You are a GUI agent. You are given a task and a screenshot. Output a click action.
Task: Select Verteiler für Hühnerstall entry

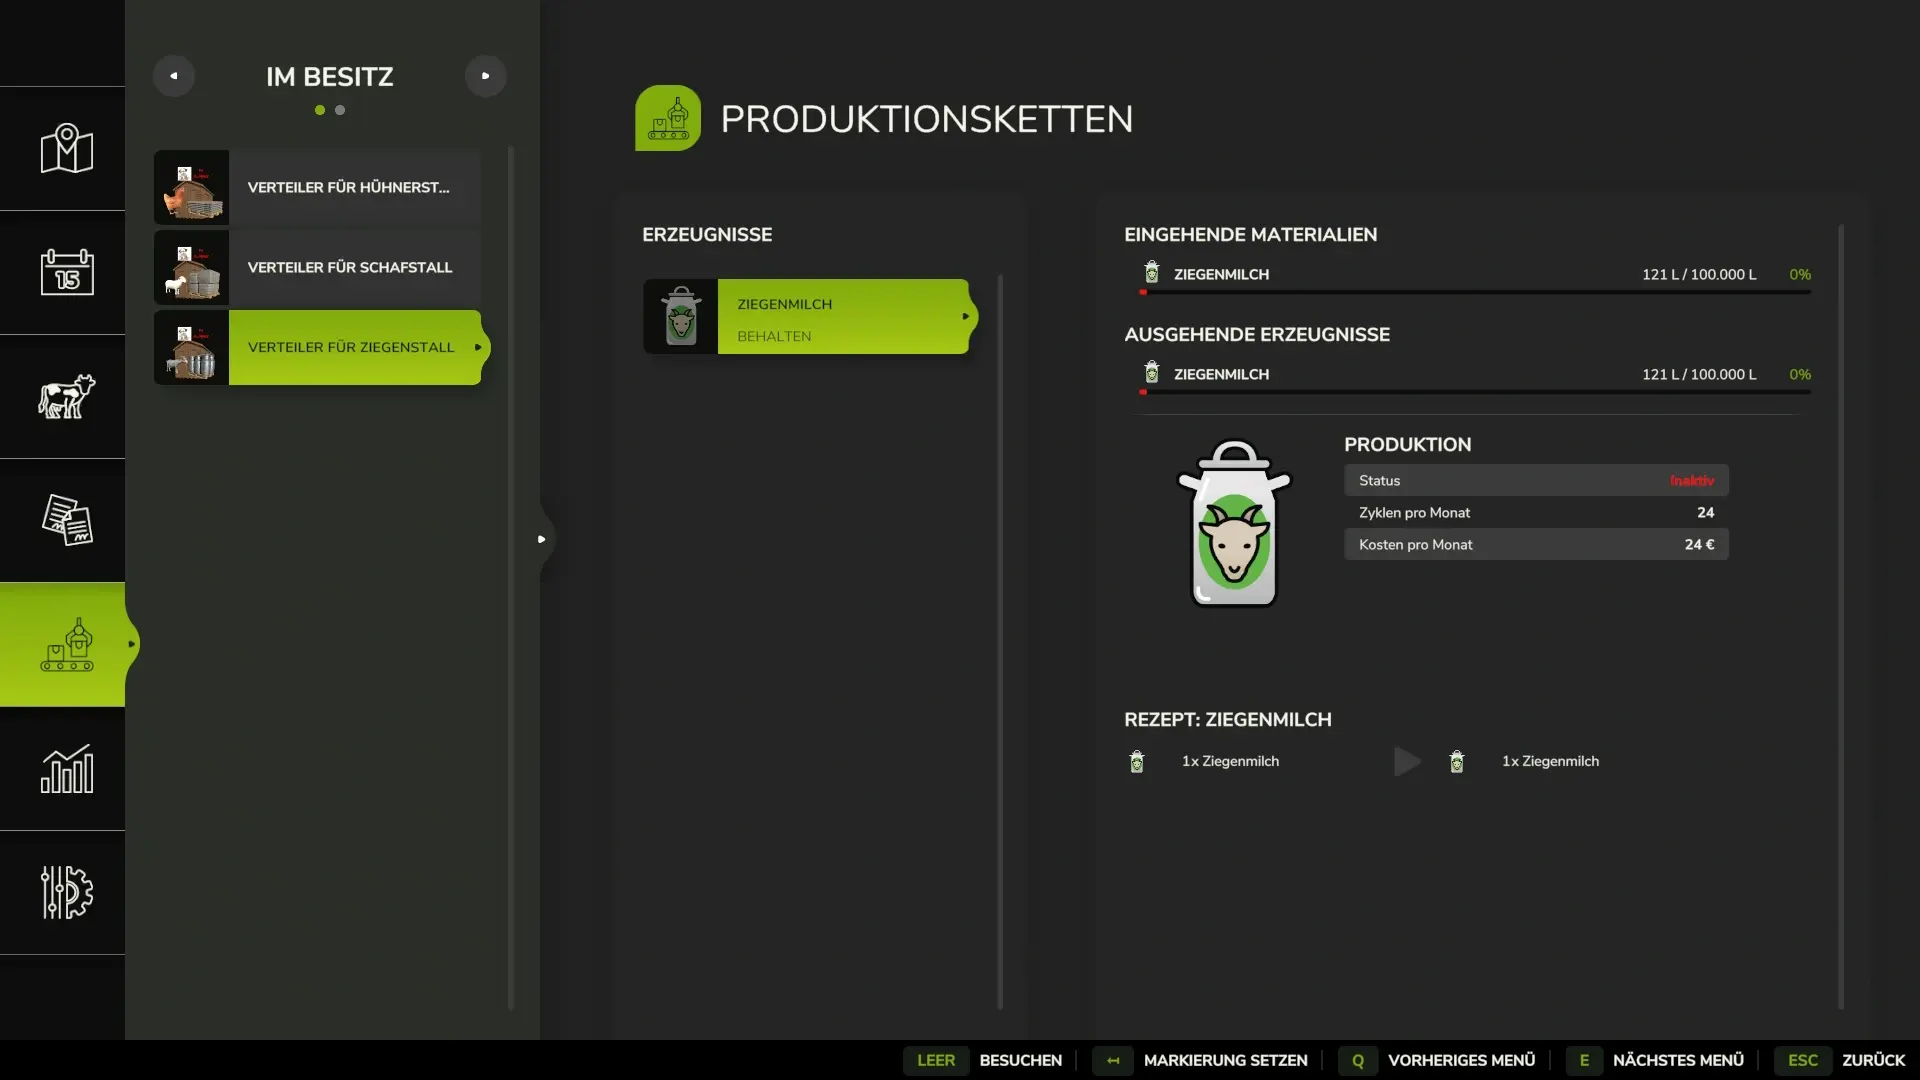point(317,187)
